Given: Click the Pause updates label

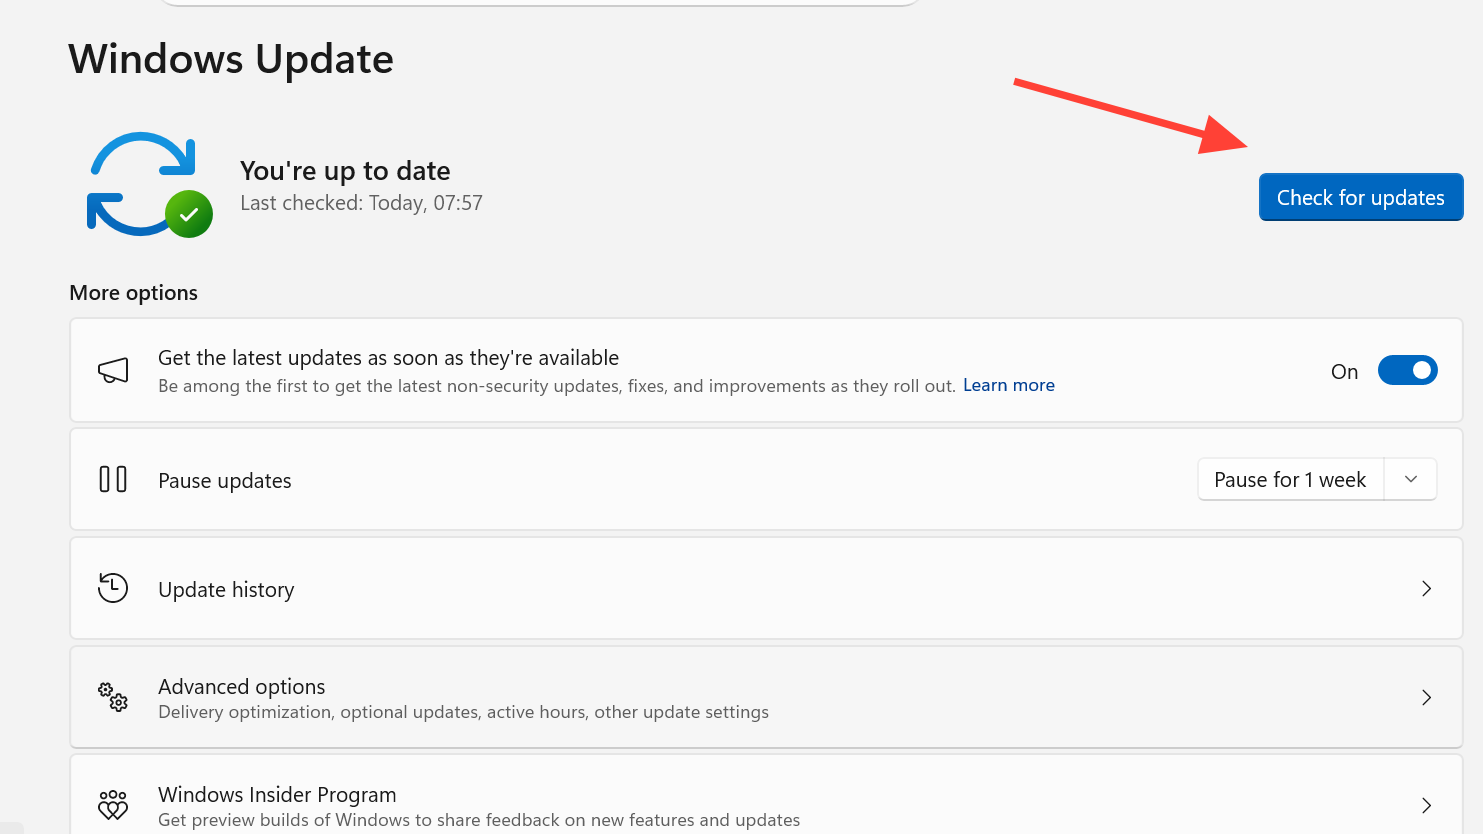Looking at the screenshot, I should [225, 480].
